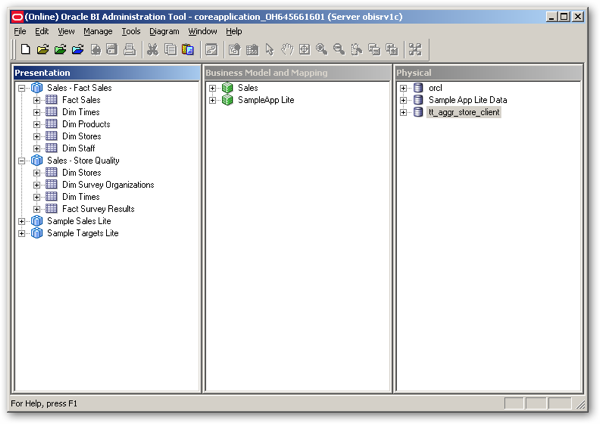Click the 'For Help, press F1' status text
Viewport: 600px width, 424px height.
44,403
